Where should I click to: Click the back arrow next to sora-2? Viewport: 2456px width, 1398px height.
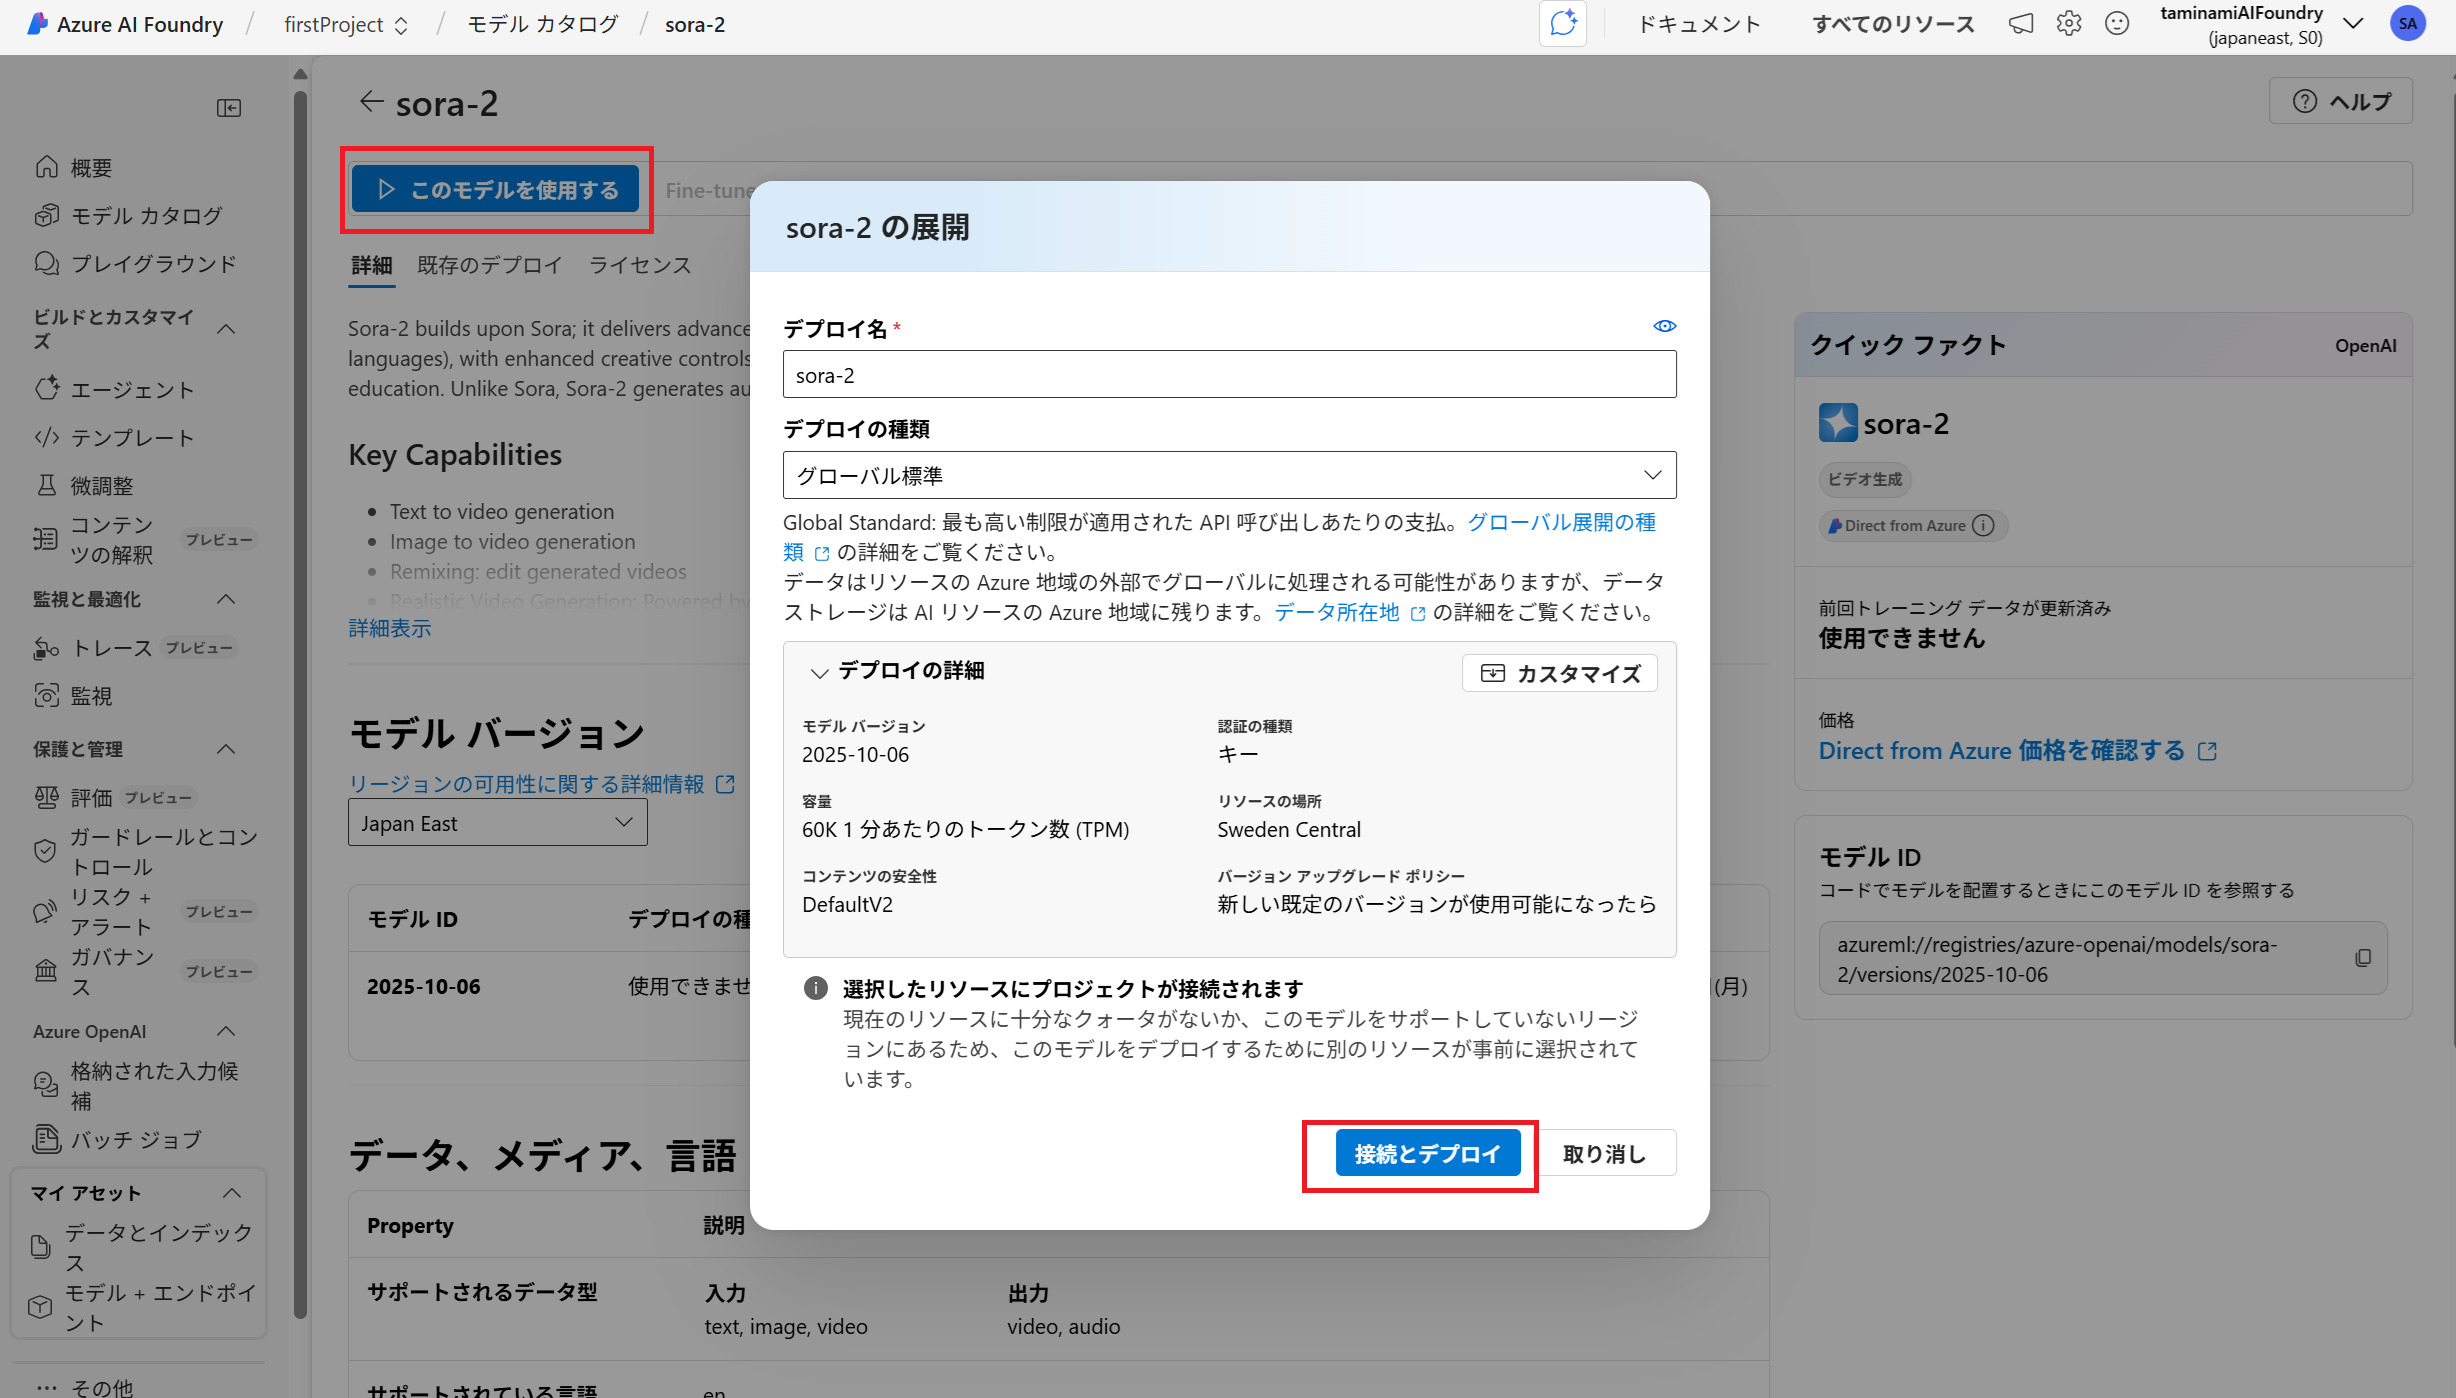371,102
